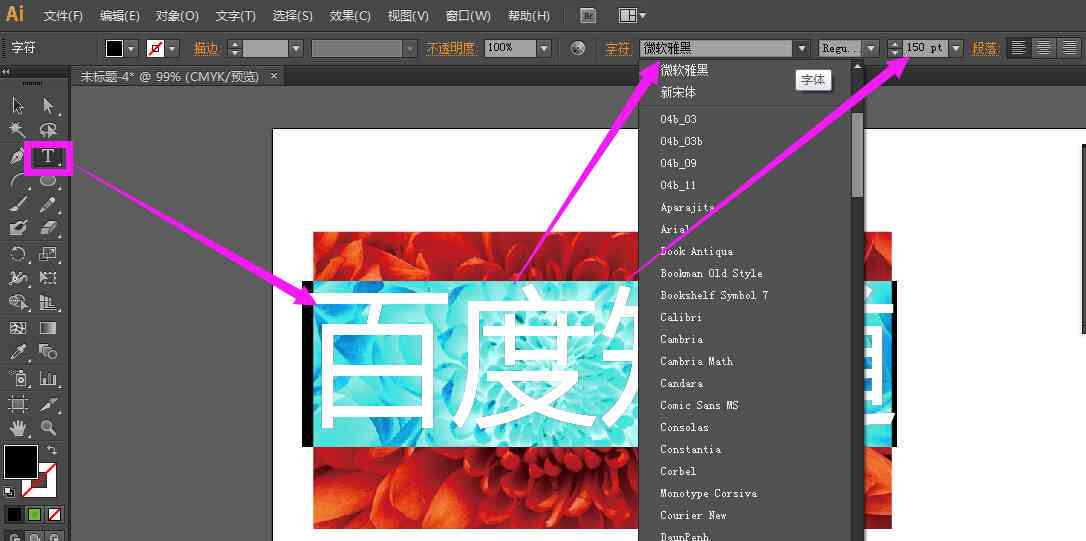This screenshot has width=1086, height=541.
Task: Click the 描边 stroke panel link
Action: coord(206,48)
